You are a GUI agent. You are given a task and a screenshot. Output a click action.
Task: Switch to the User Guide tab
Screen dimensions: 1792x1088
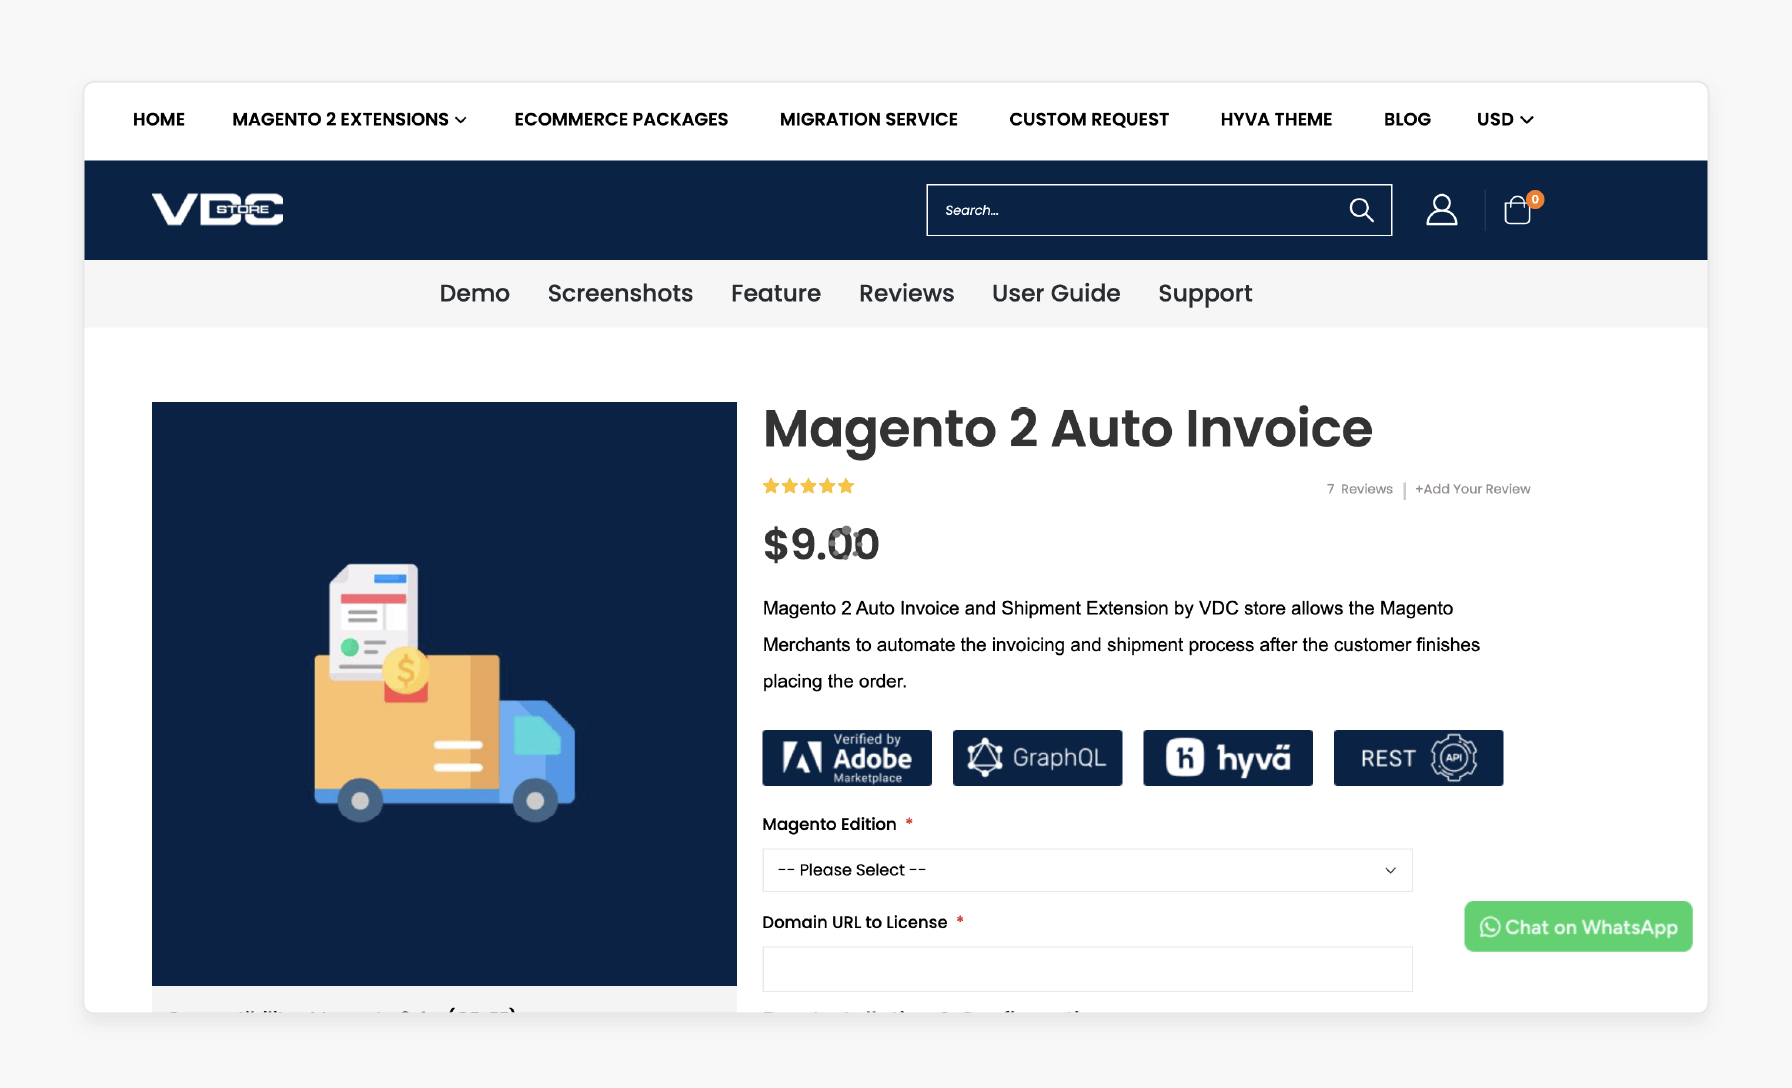pyautogui.click(x=1056, y=293)
